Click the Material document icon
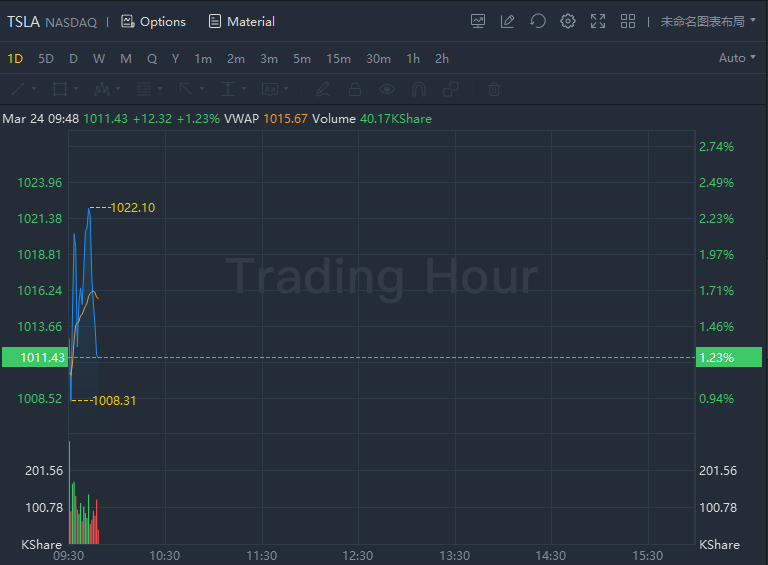The width and height of the screenshot is (768, 565). click(215, 22)
